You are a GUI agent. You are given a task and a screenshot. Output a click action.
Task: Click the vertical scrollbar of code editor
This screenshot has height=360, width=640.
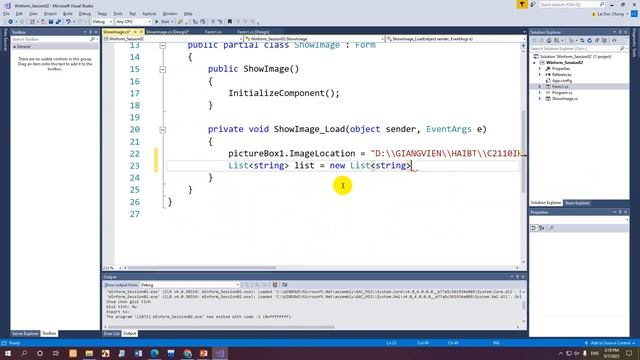524,151
